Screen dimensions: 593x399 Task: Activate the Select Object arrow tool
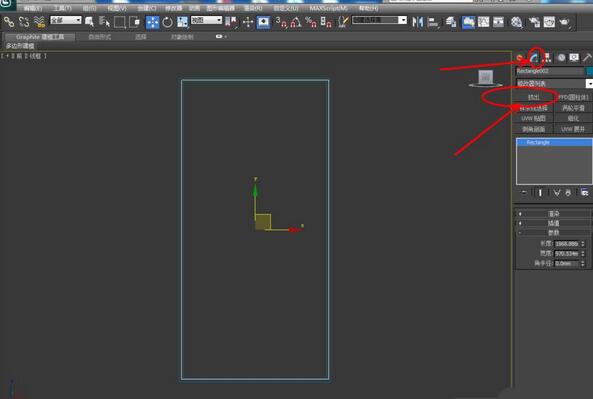pyautogui.click(x=89, y=22)
